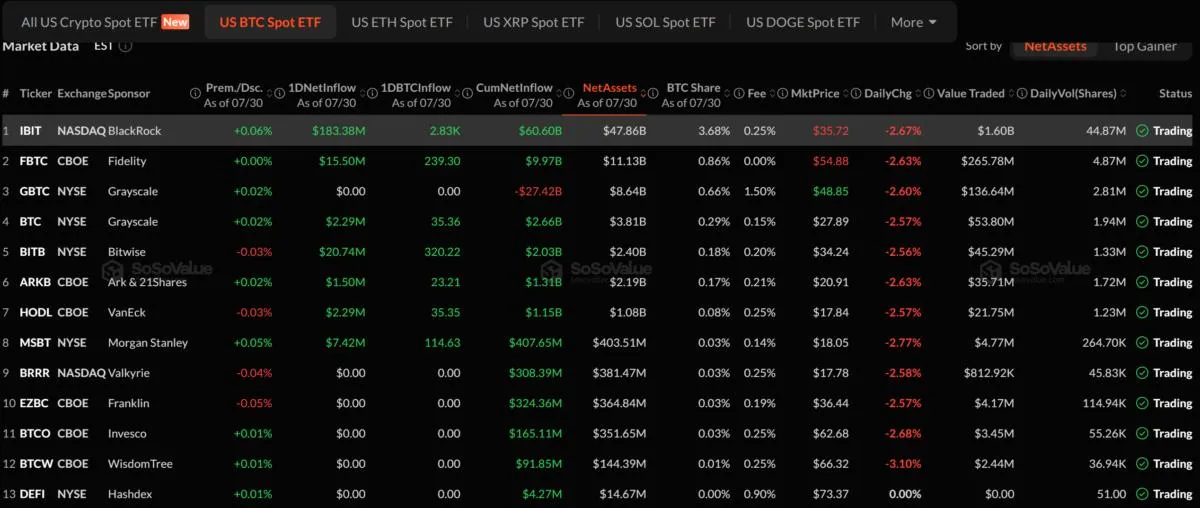This screenshot has height=508, width=1200.
Task: Click sponsor name WisdomTree
Action: pyautogui.click(x=140, y=464)
